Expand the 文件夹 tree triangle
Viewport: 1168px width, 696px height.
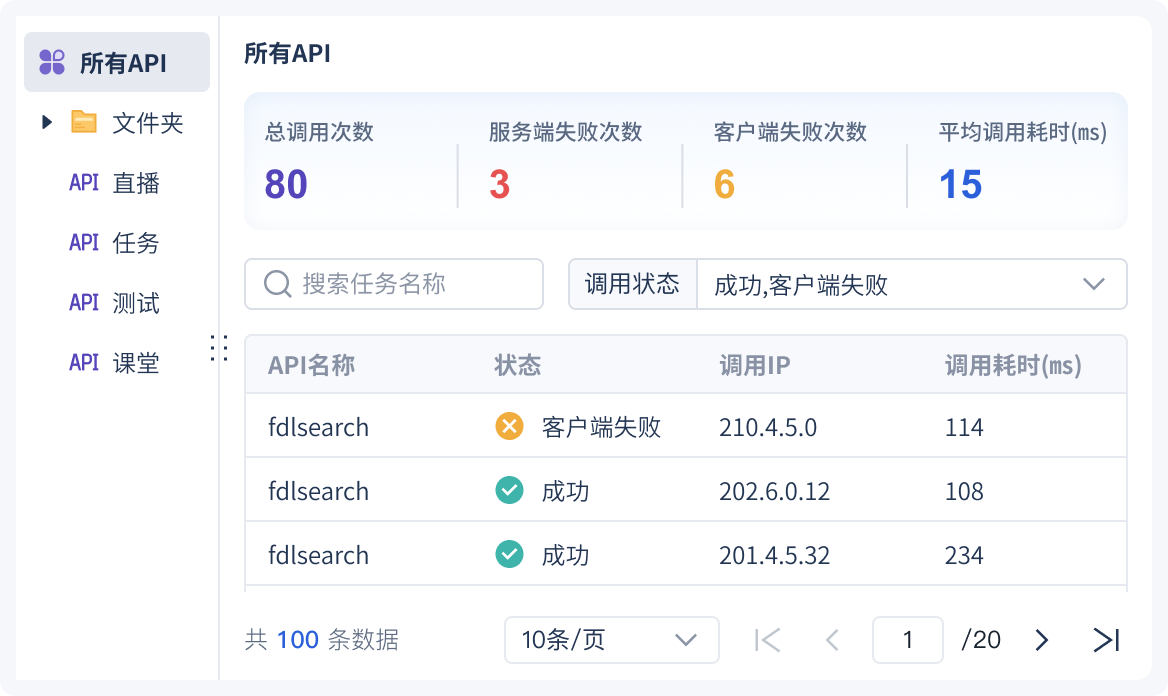point(47,123)
